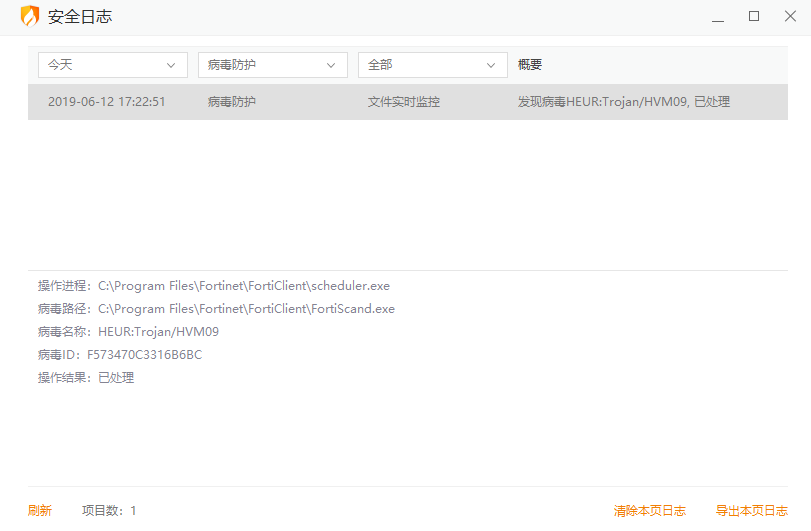Viewport: 811px width, 531px height.
Task: Click the 操作结果 已处理 detail line
Action: tap(86, 377)
